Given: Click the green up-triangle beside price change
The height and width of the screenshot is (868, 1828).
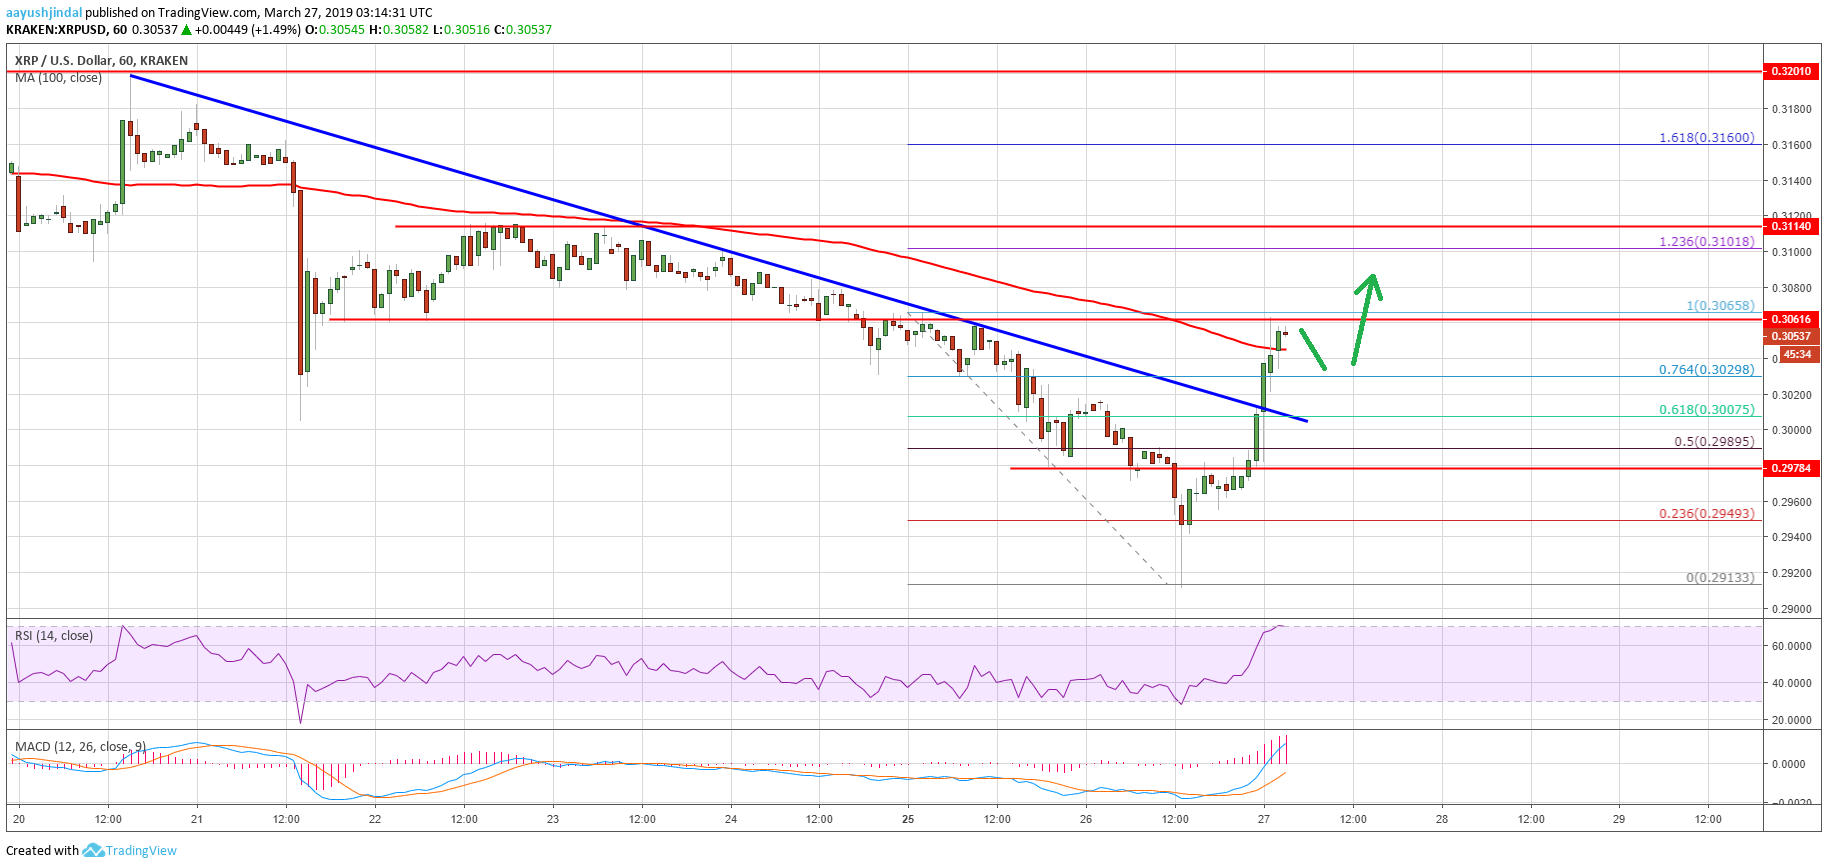Looking at the screenshot, I should [186, 30].
